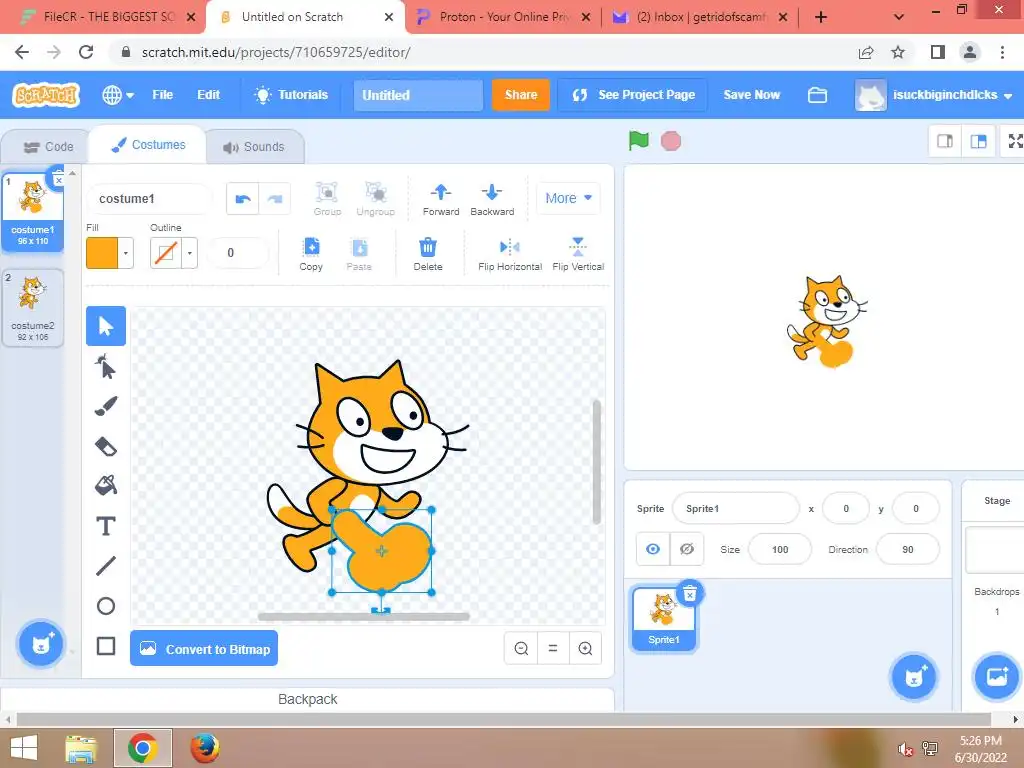Click the Redo arrow button
This screenshot has height=768, width=1024.
[274, 199]
